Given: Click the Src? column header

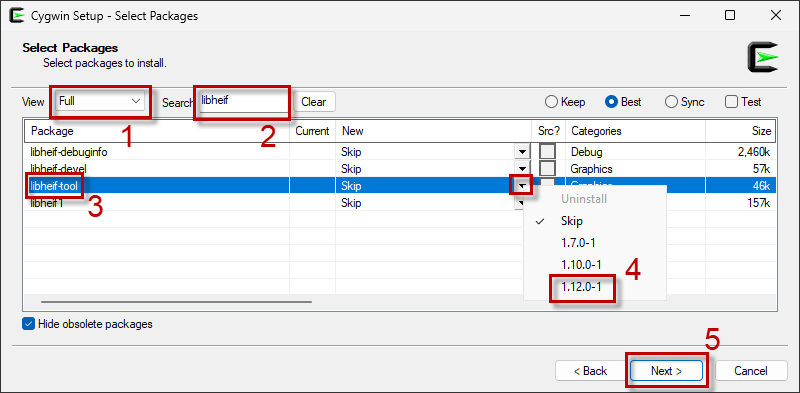Looking at the screenshot, I should (x=548, y=131).
